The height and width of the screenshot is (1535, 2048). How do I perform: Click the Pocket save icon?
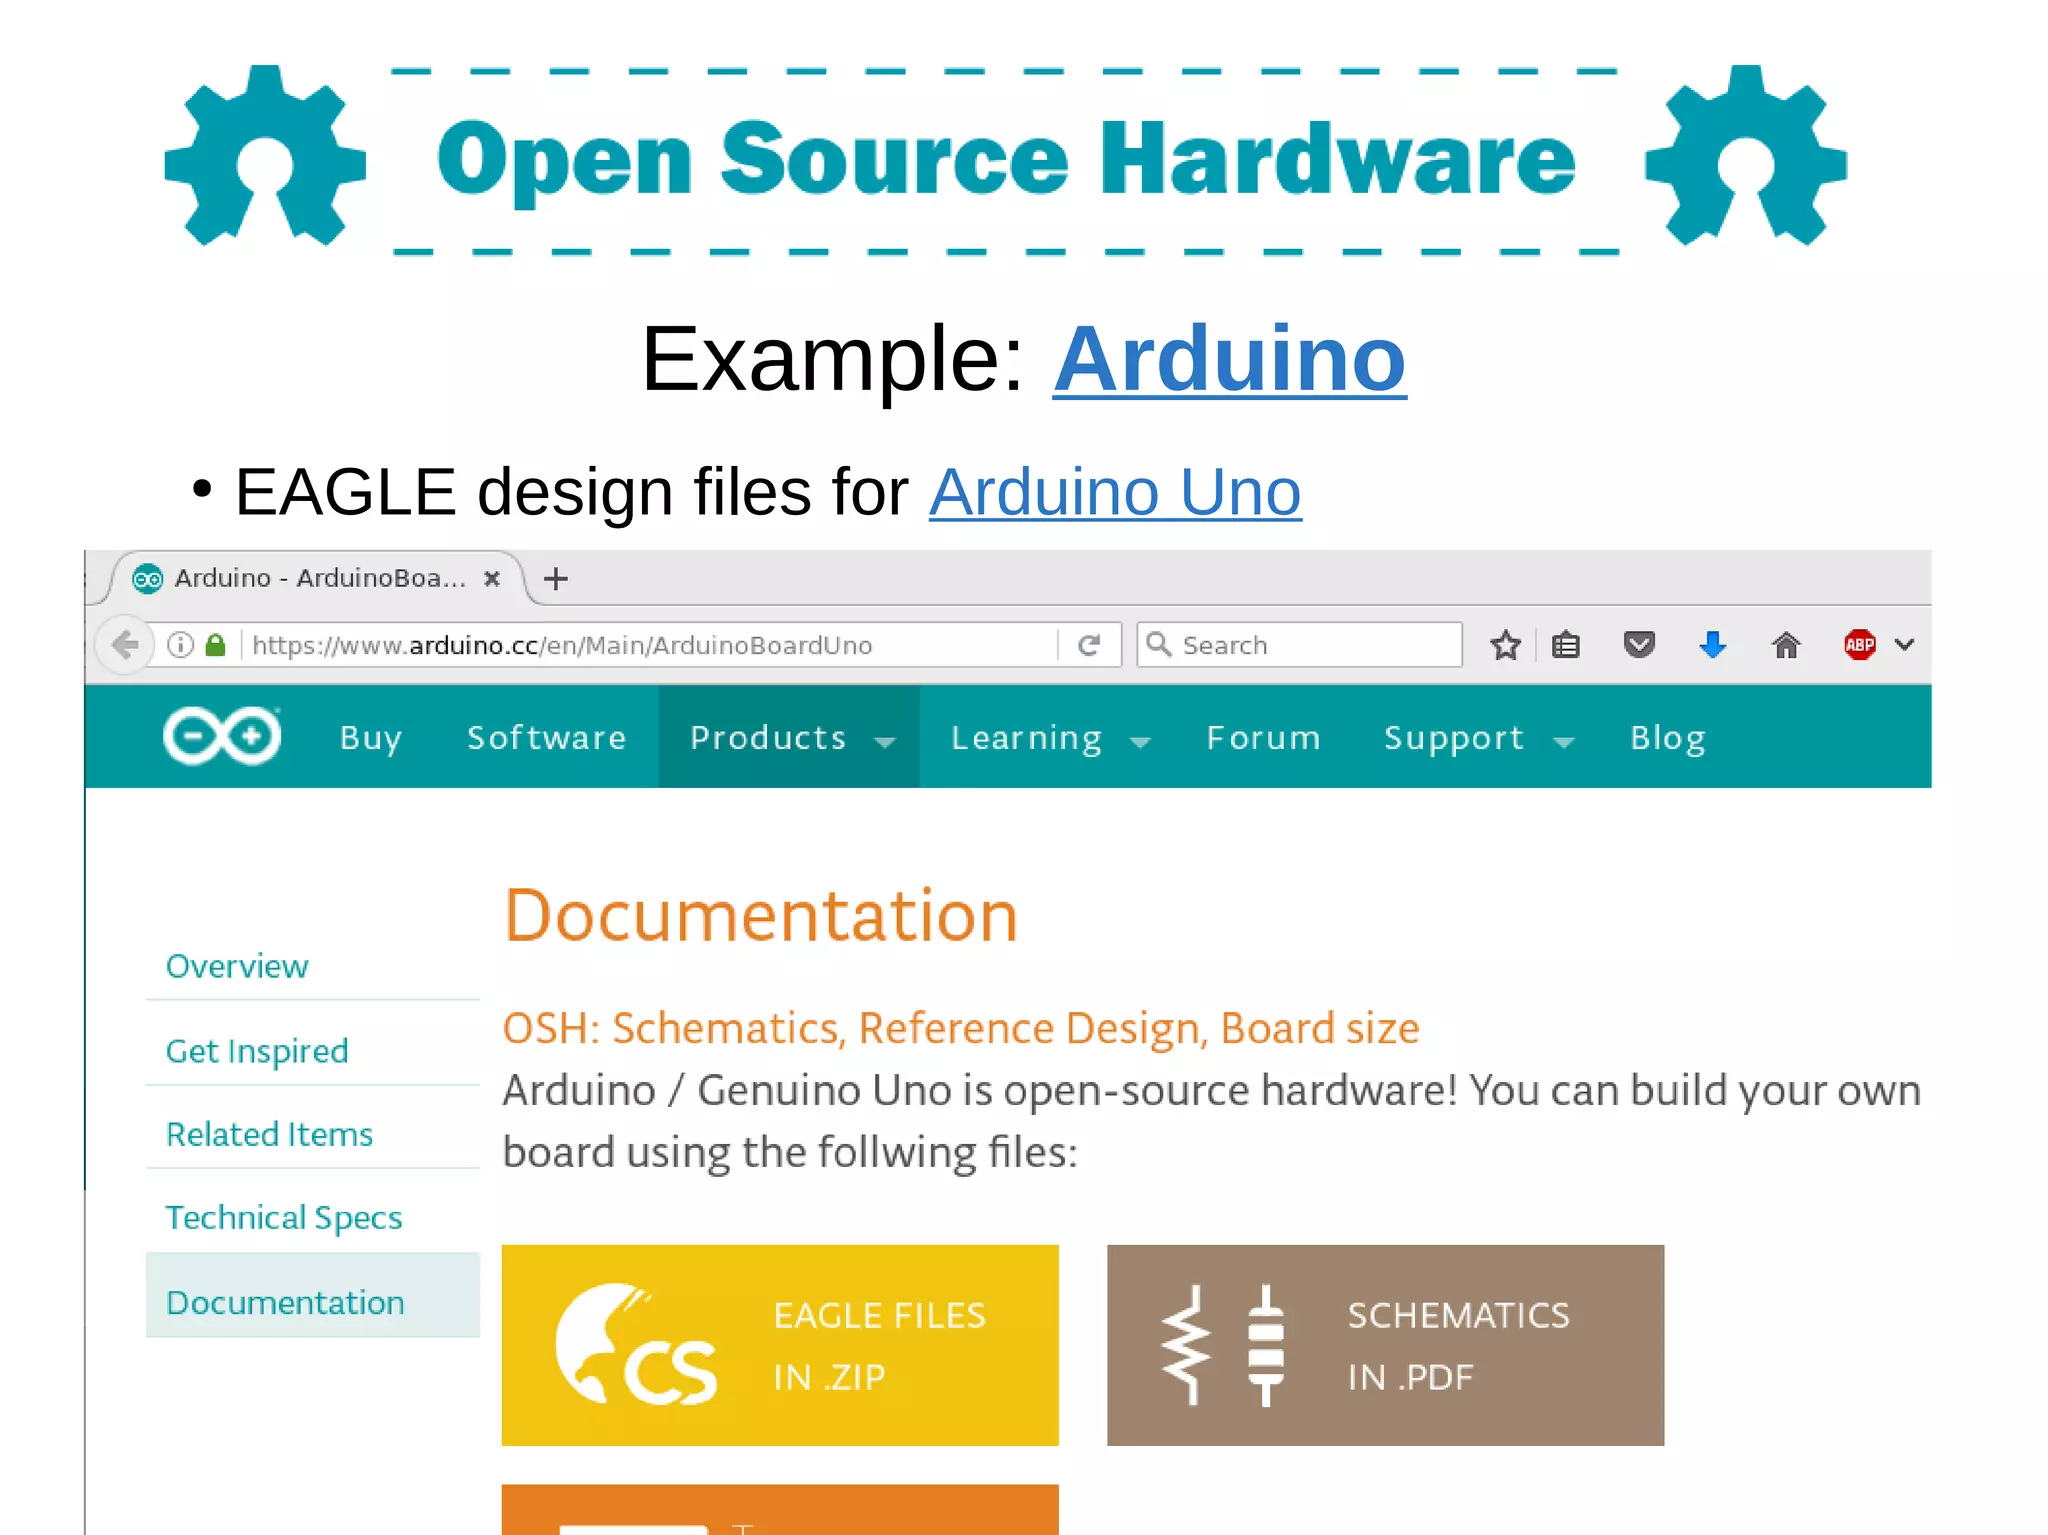pyautogui.click(x=1639, y=645)
